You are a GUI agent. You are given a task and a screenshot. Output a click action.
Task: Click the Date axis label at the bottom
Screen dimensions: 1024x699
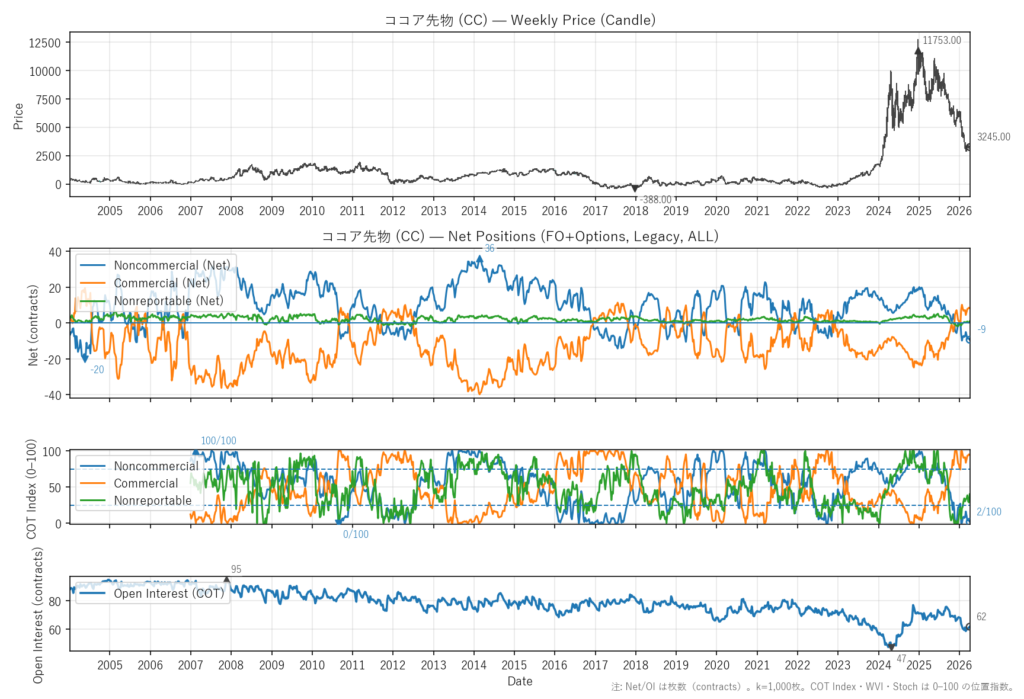pos(520,681)
